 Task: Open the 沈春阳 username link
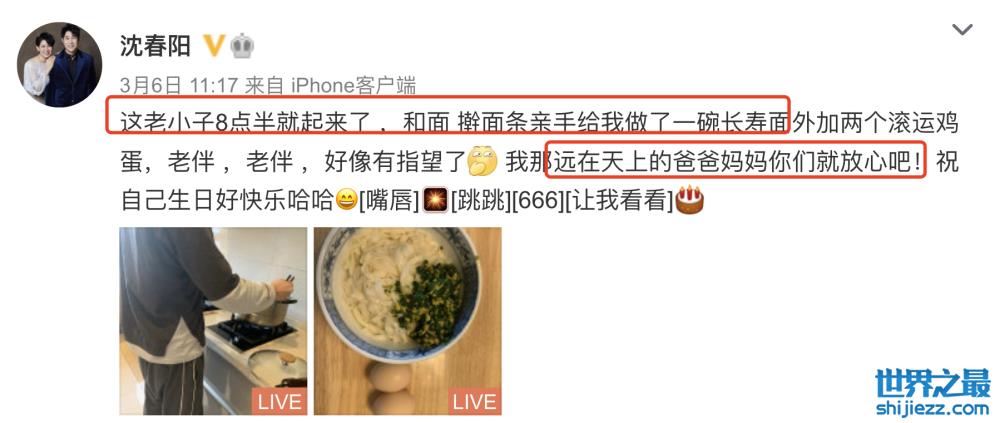pyautogui.click(x=156, y=45)
